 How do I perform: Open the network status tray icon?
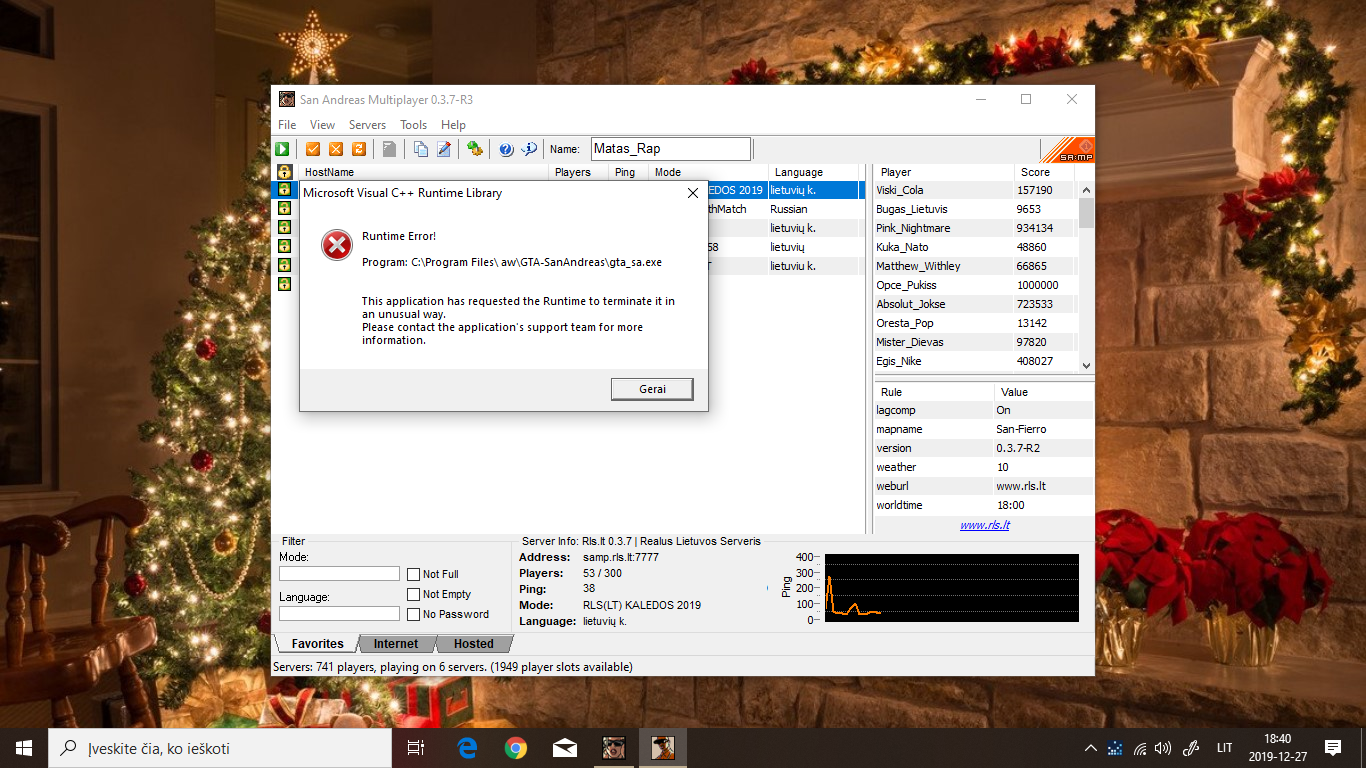tap(1139, 747)
